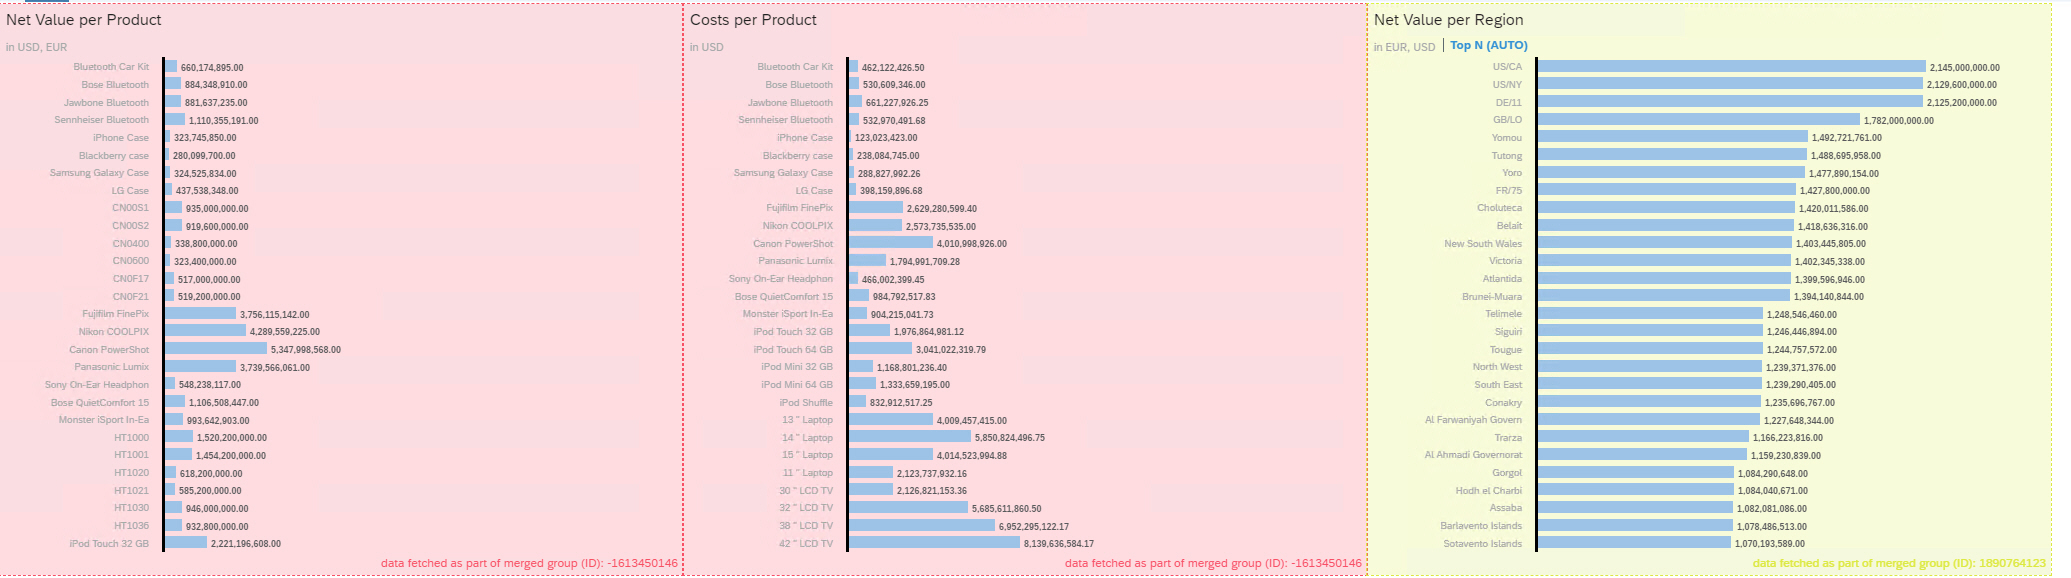2071x578 pixels.
Task: Click the Costs per Product chart title
Action: [753, 20]
